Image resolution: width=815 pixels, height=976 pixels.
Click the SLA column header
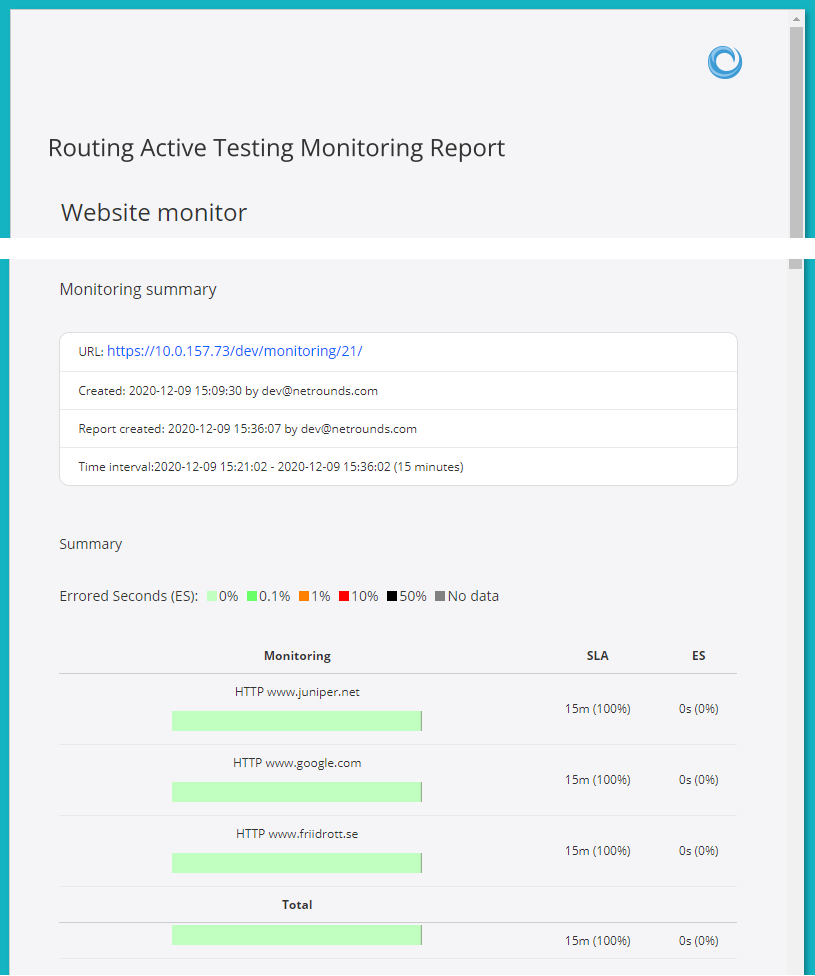pos(597,656)
